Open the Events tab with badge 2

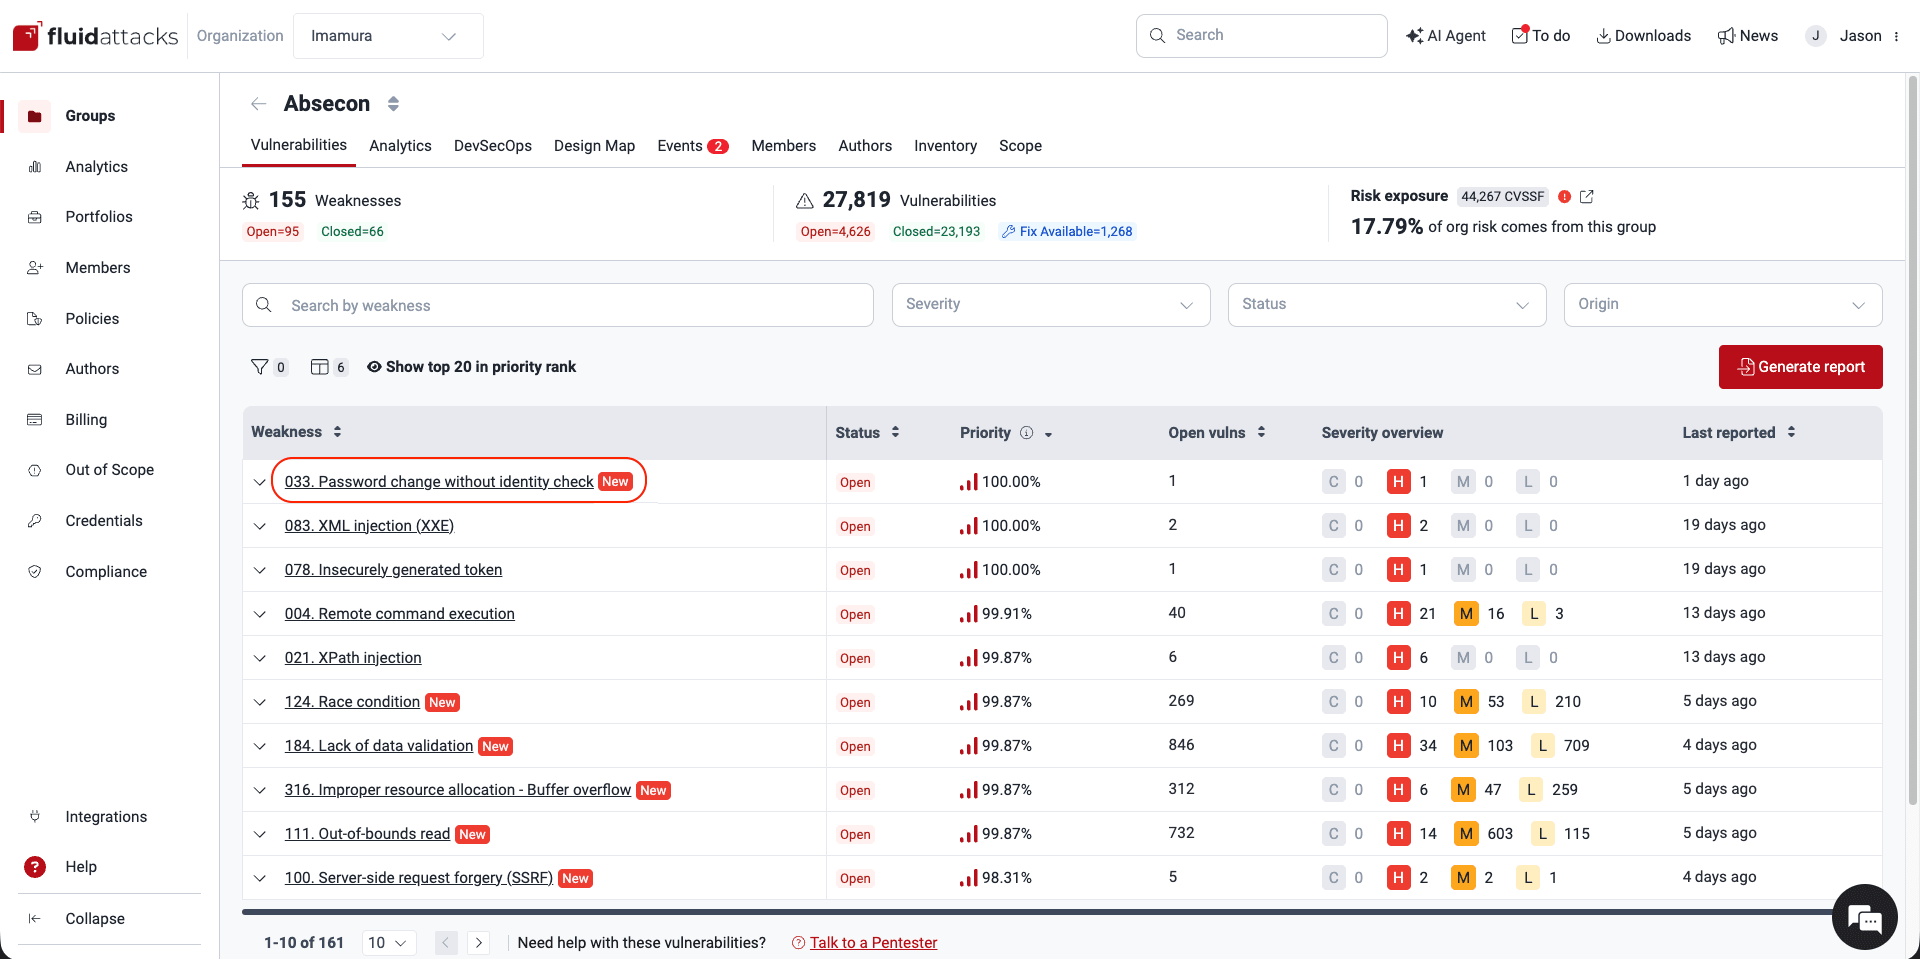[x=692, y=146]
